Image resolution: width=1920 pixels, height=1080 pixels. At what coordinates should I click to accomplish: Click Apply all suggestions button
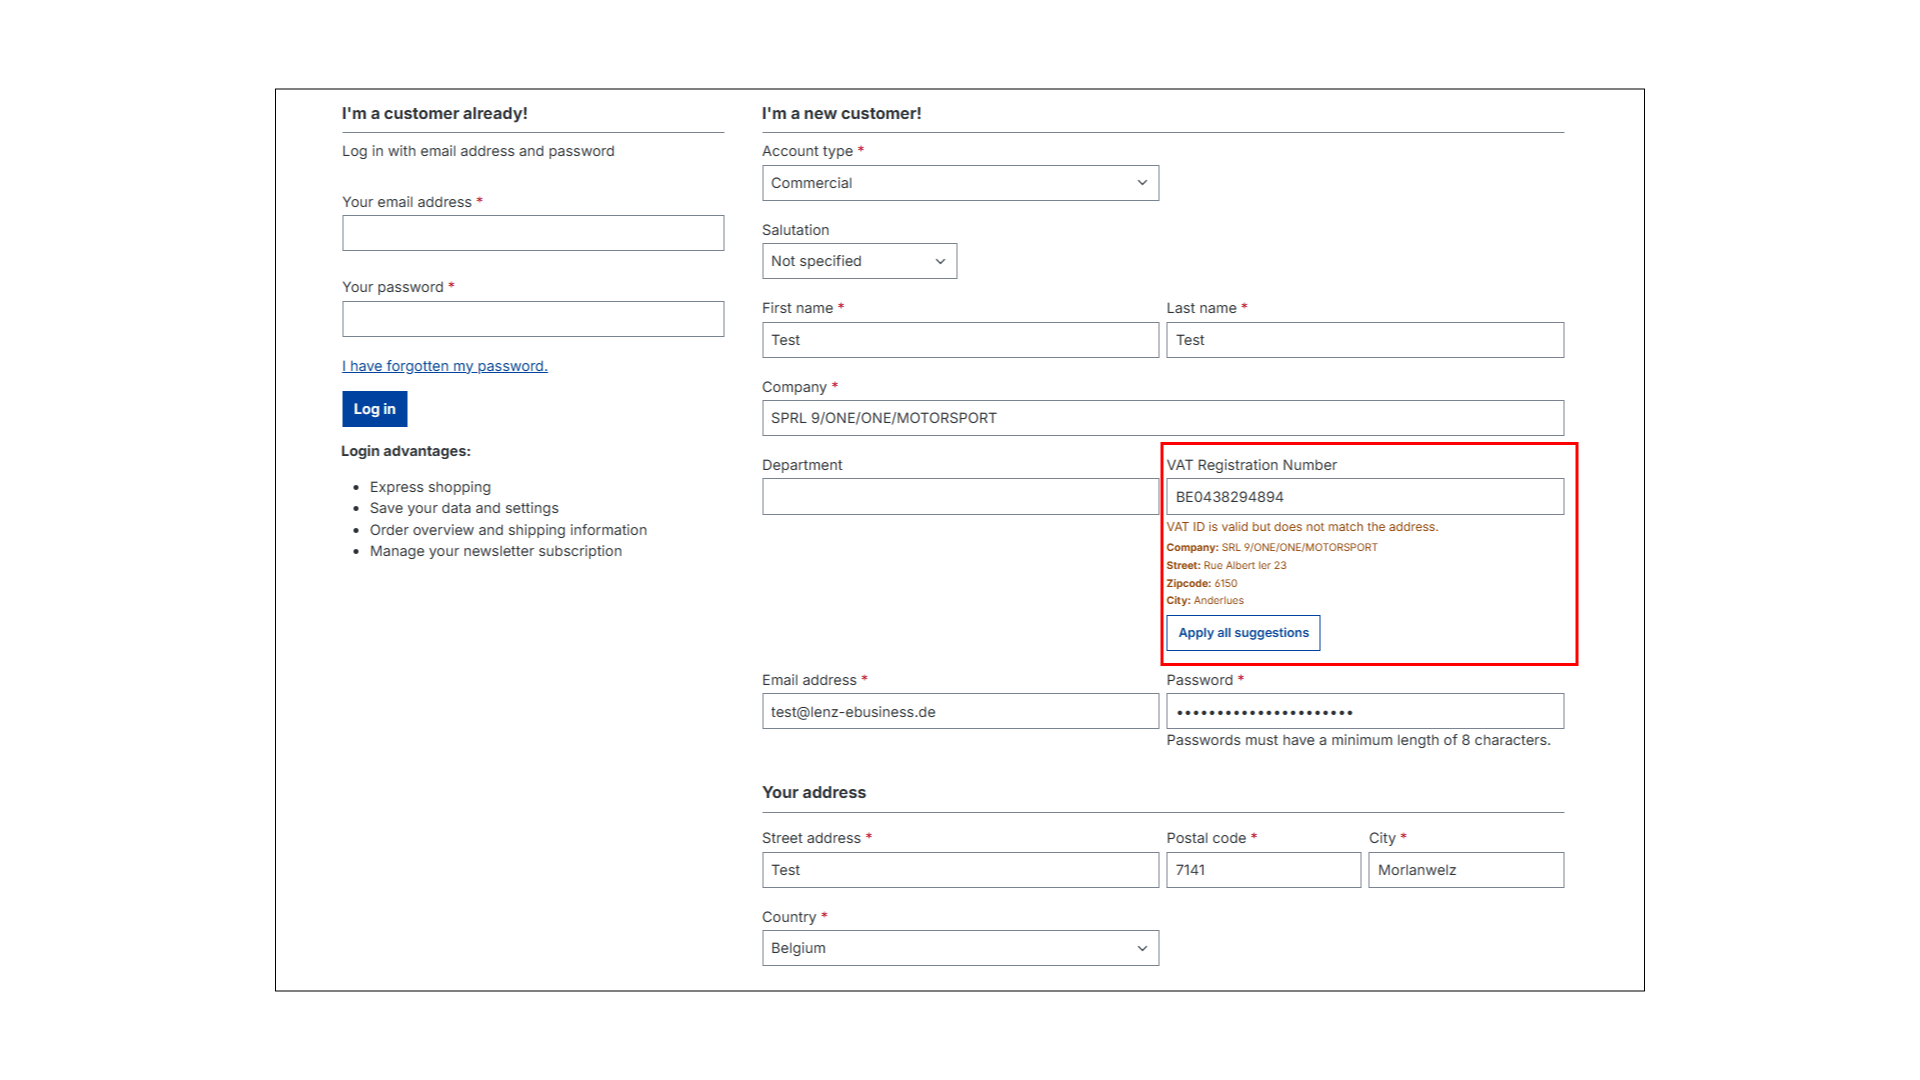pyautogui.click(x=1242, y=633)
